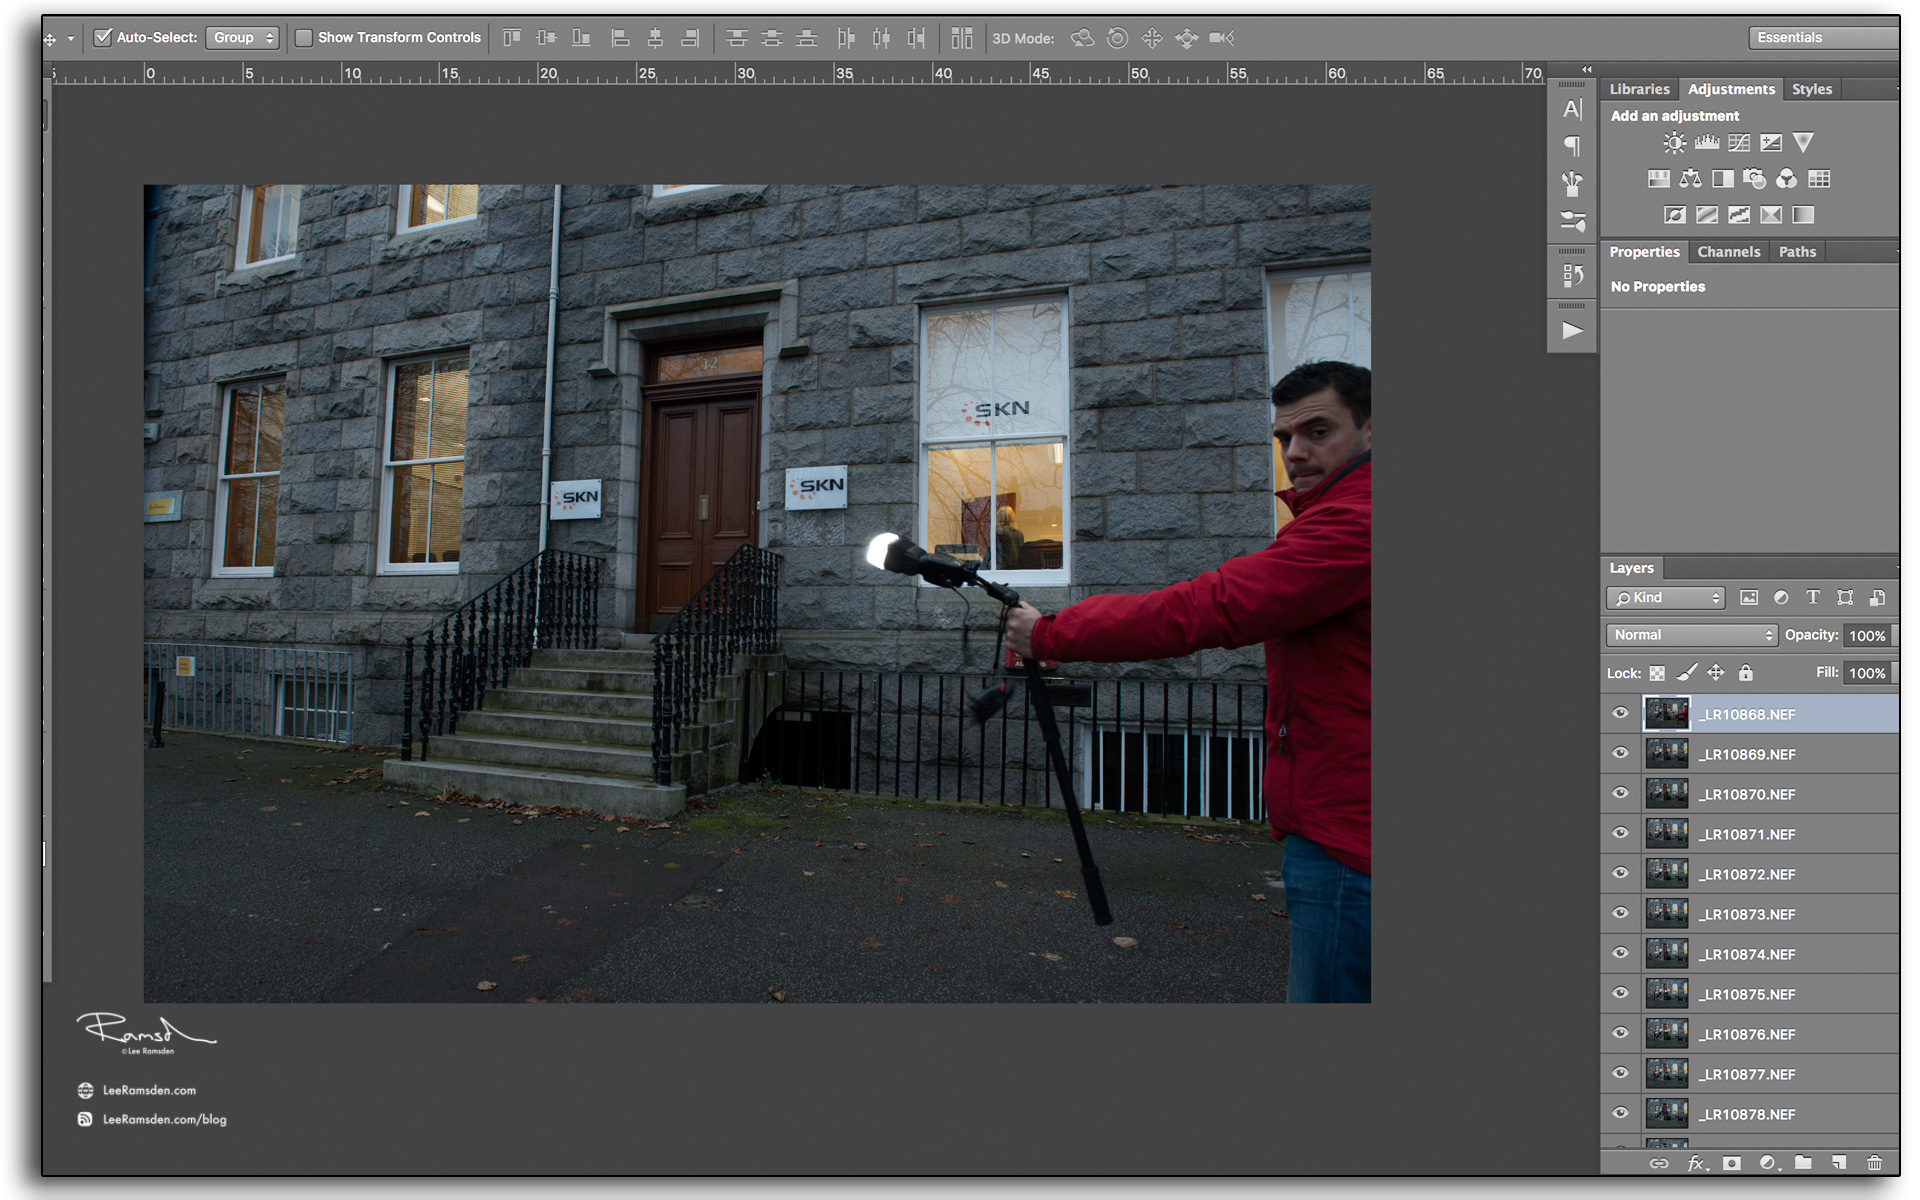1920x1200 pixels.
Task: Hide the _LR10870.NEF layer
Action: pos(1621,793)
